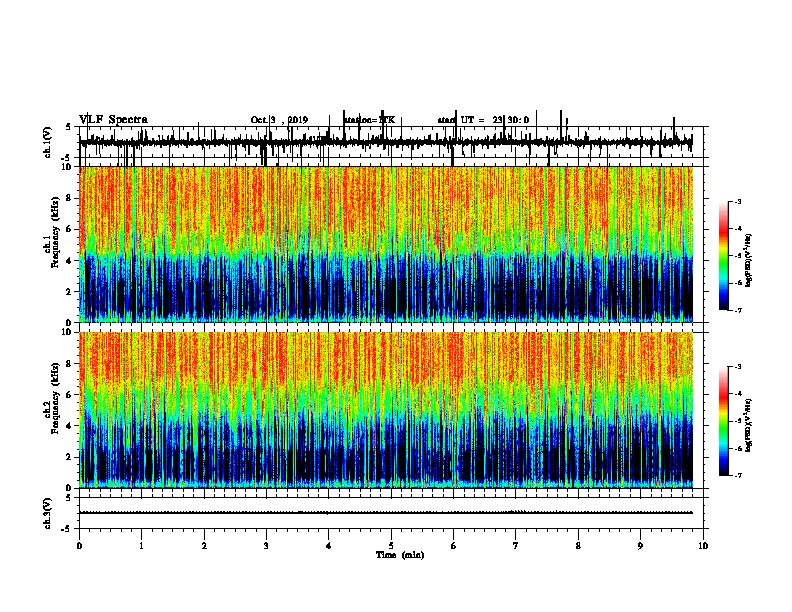
Task: Click time axis tick label "9"
Action: (640, 546)
